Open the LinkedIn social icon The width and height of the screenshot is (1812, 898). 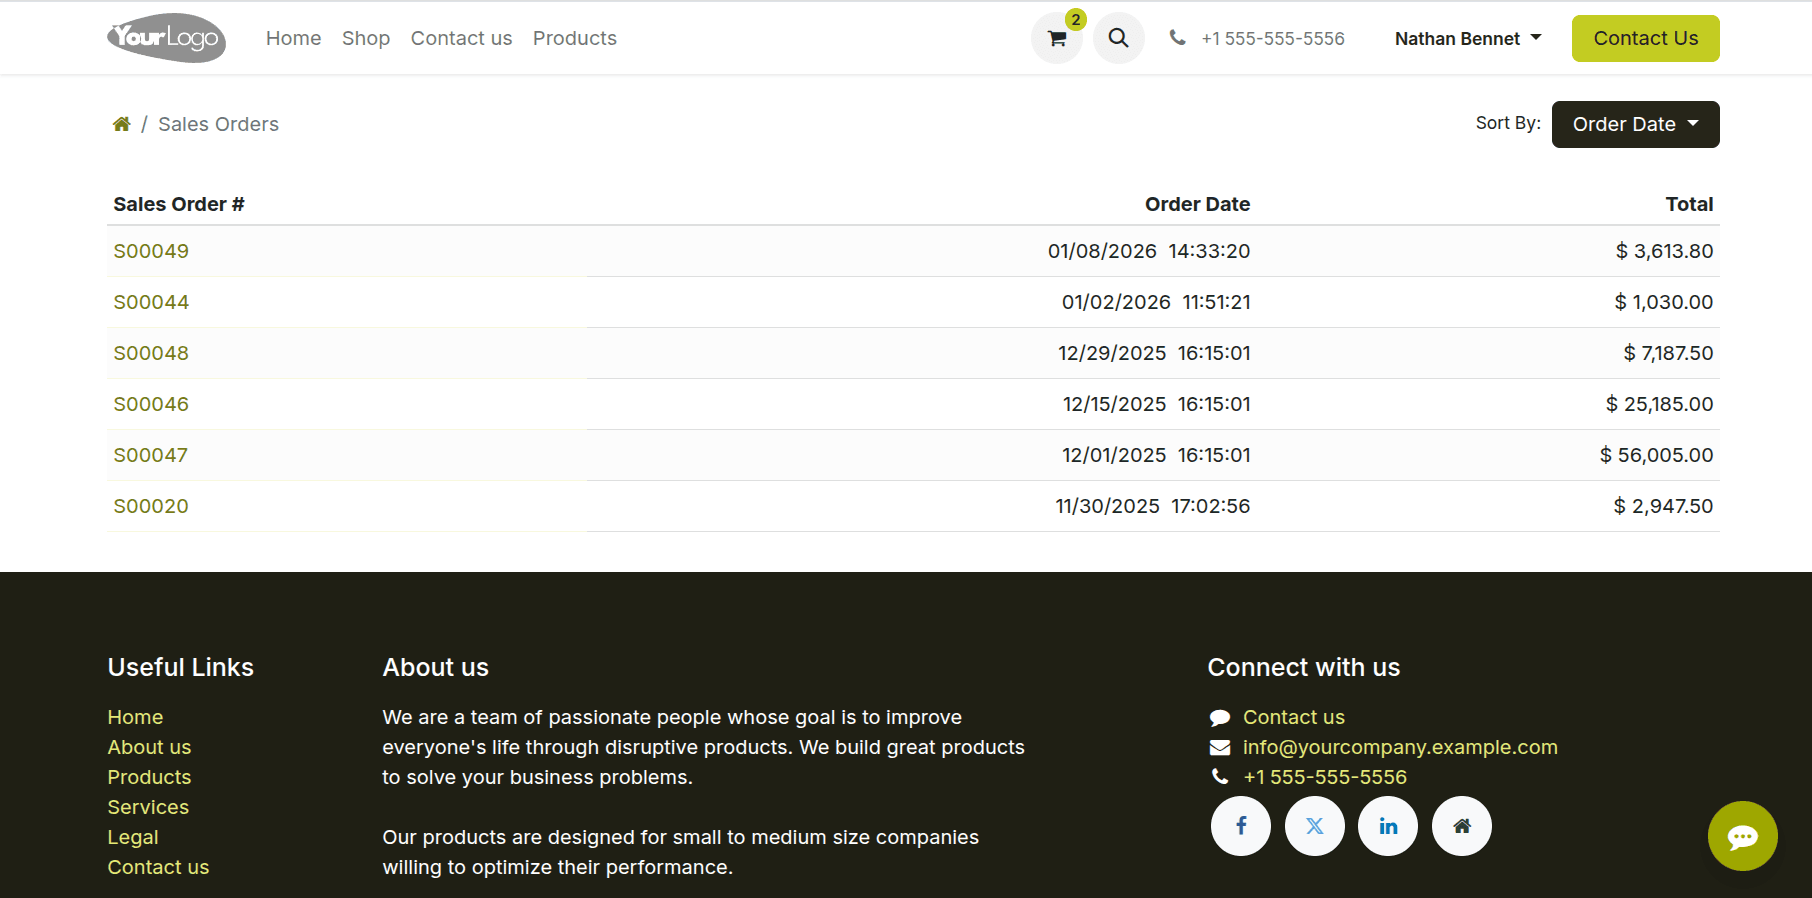(1387, 826)
